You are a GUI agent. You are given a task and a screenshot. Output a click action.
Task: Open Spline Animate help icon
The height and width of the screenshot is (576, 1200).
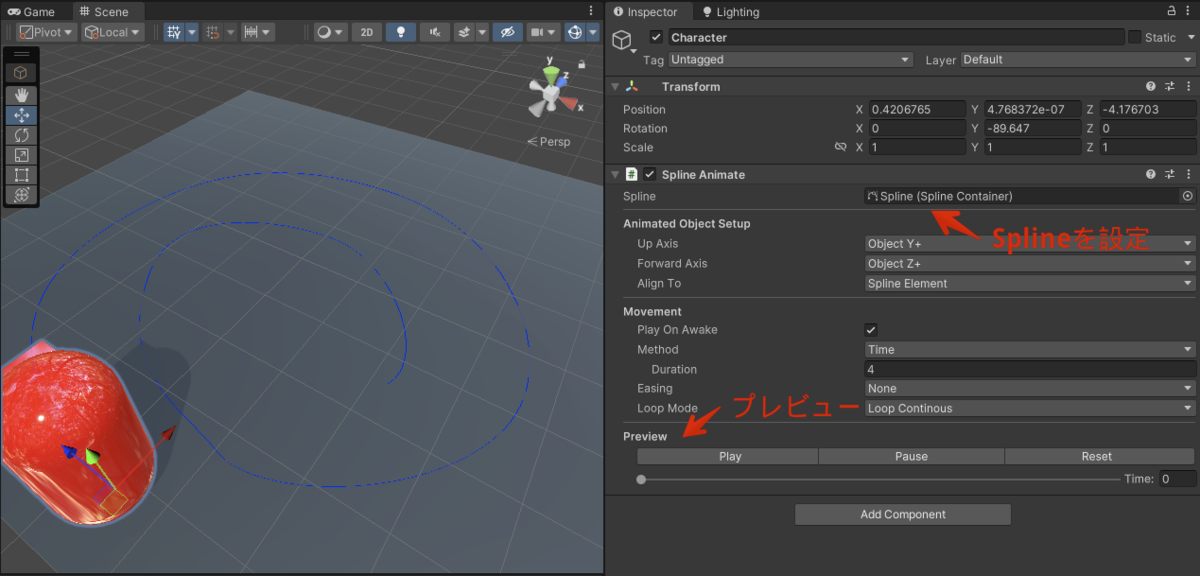coord(1151,174)
